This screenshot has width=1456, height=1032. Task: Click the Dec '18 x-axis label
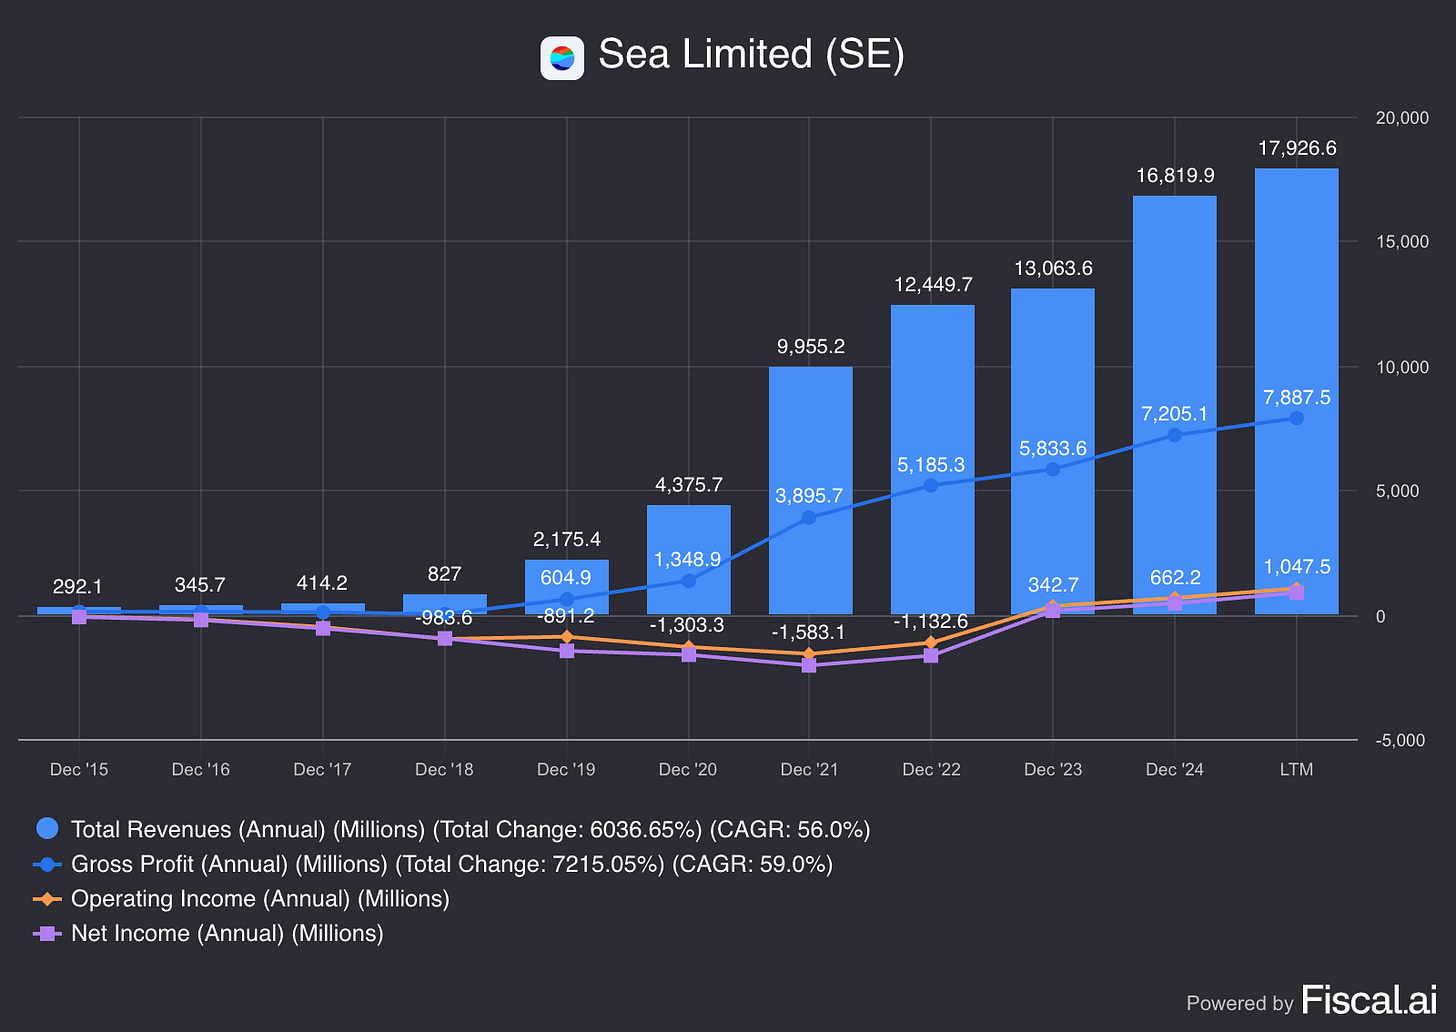[444, 769]
